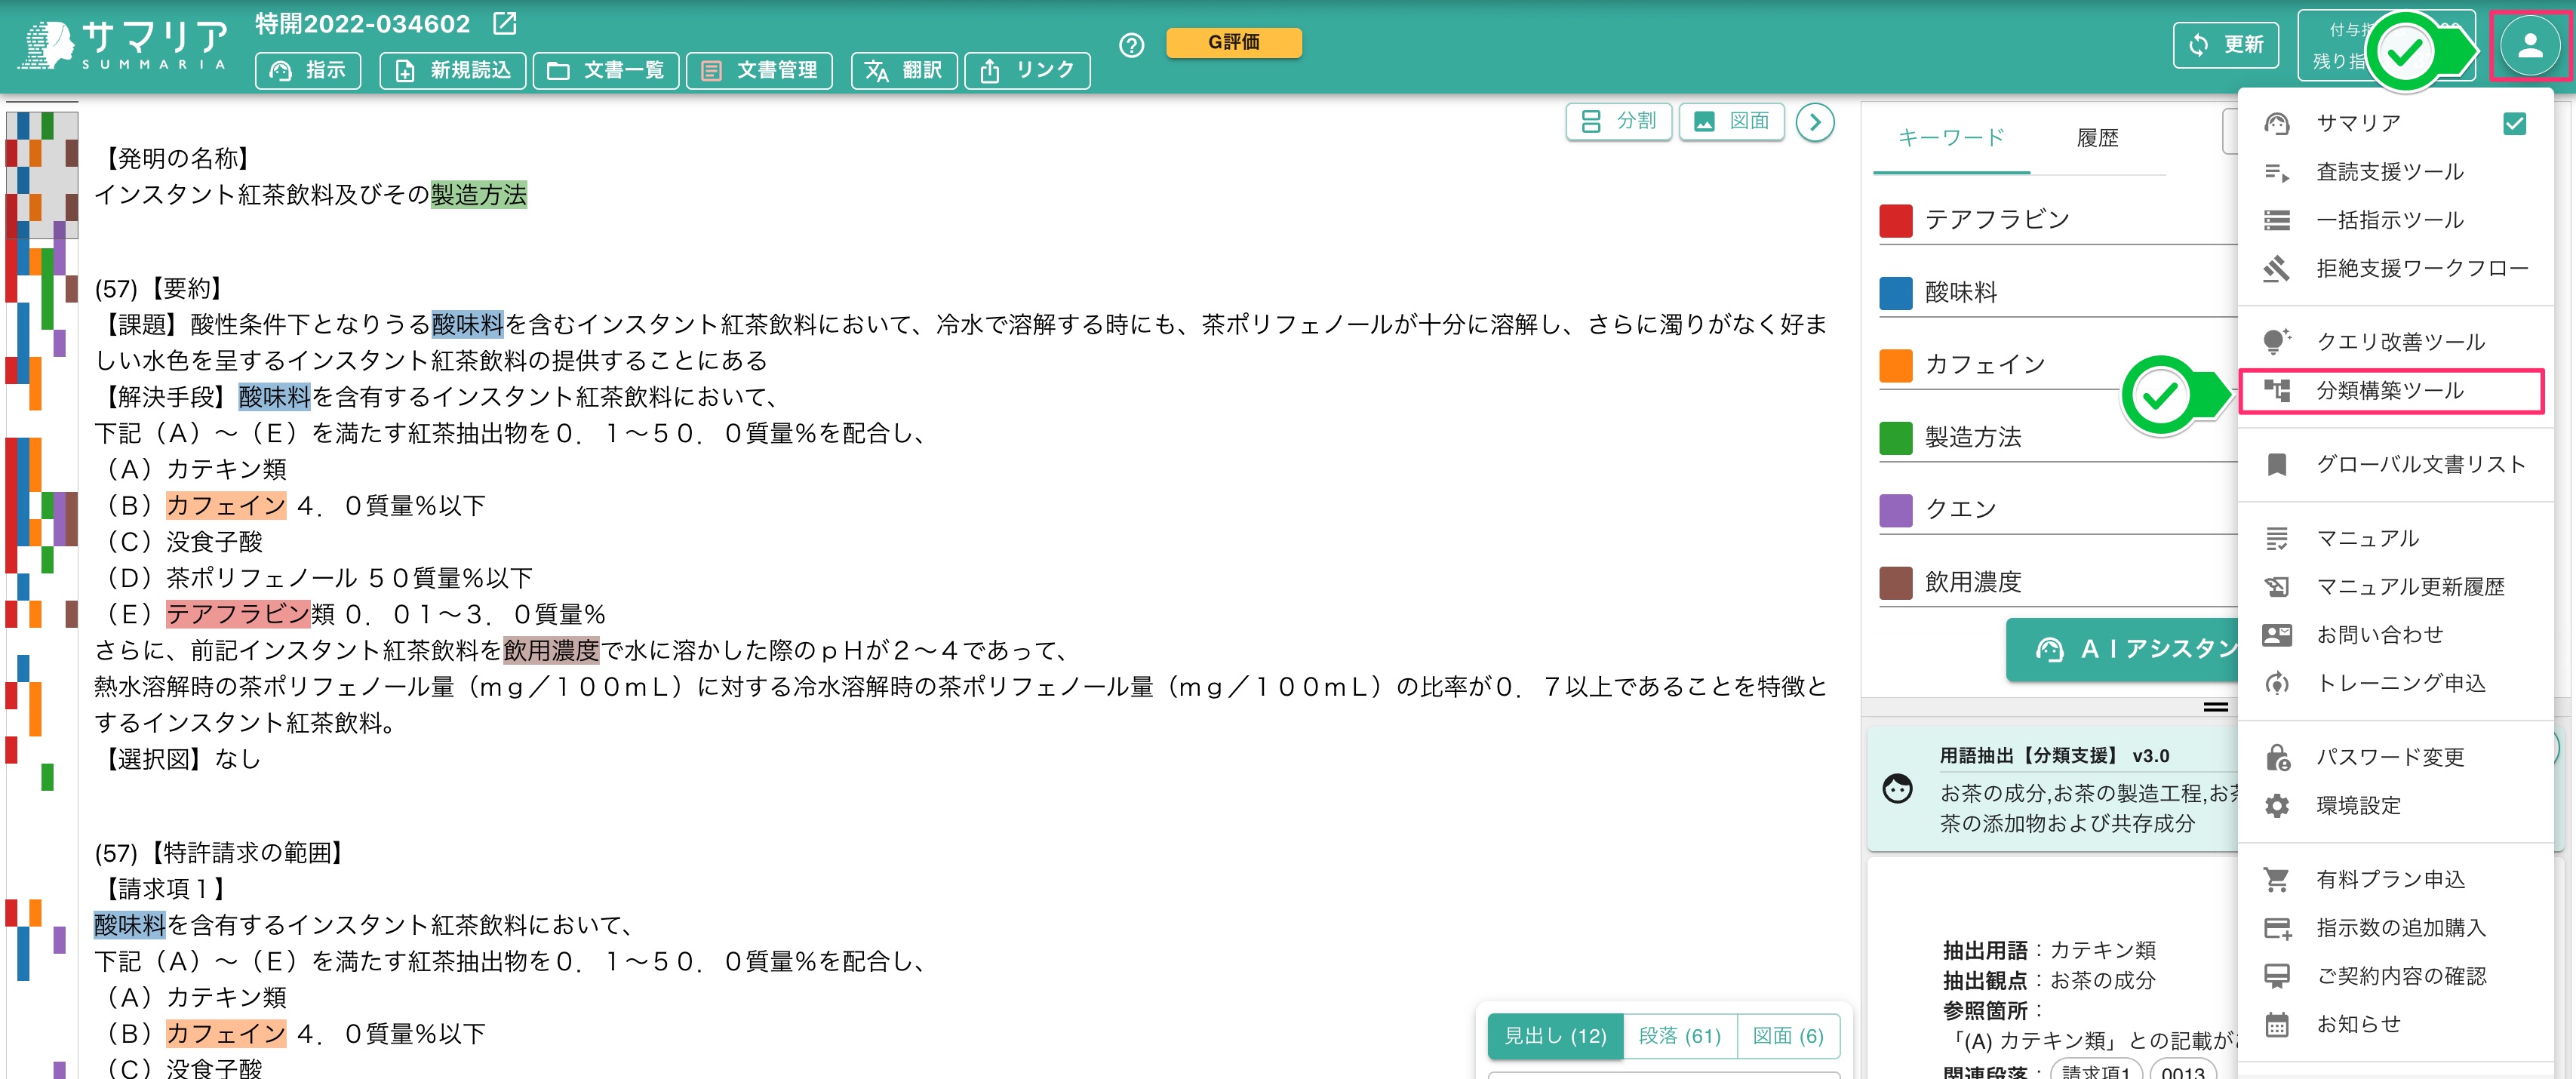The width and height of the screenshot is (2576, 1079).
Task: Click トレーニング申込 icon
Action: pyautogui.click(x=2277, y=683)
